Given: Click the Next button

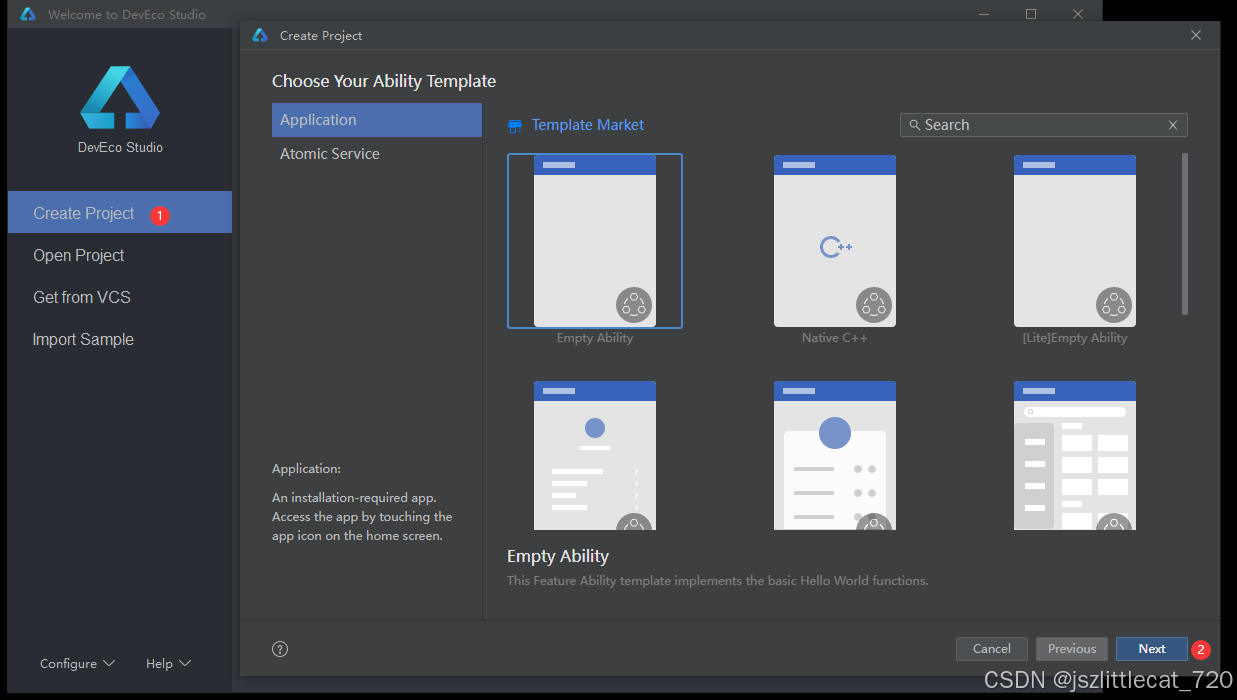Looking at the screenshot, I should tap(1152, 649).
